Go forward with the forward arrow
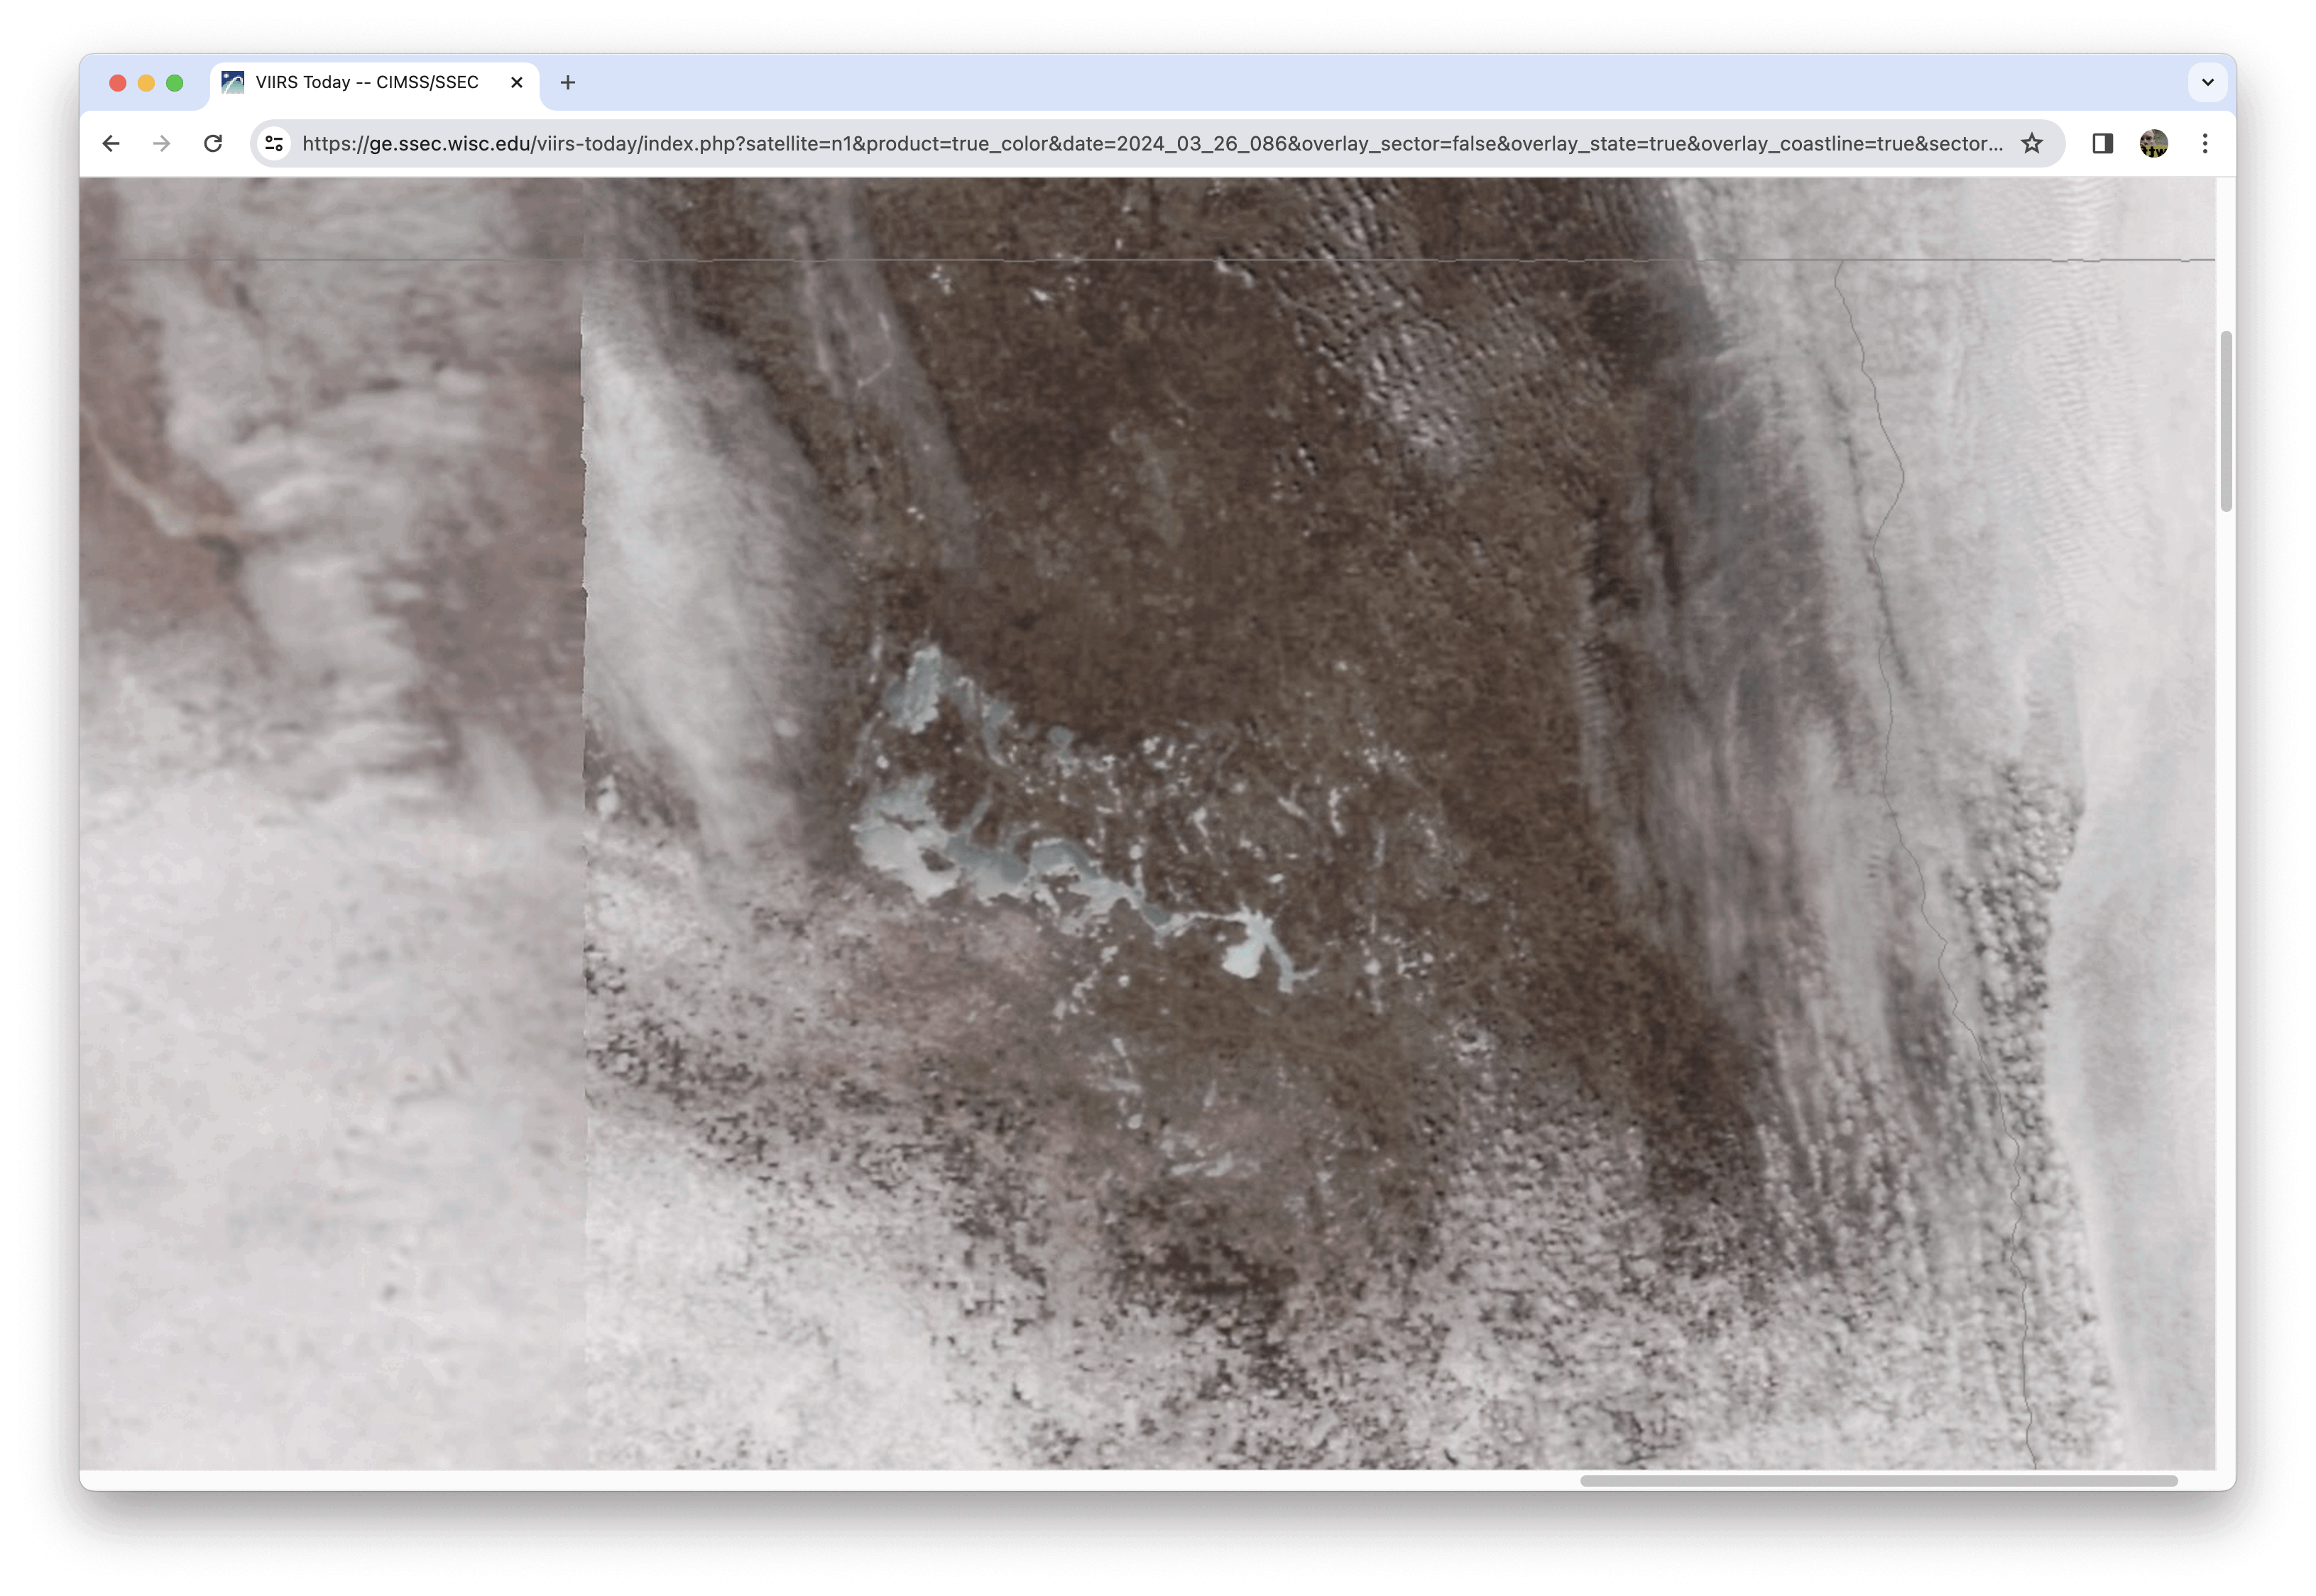This screenshot has height=1596, width=2316. [162, 143]
